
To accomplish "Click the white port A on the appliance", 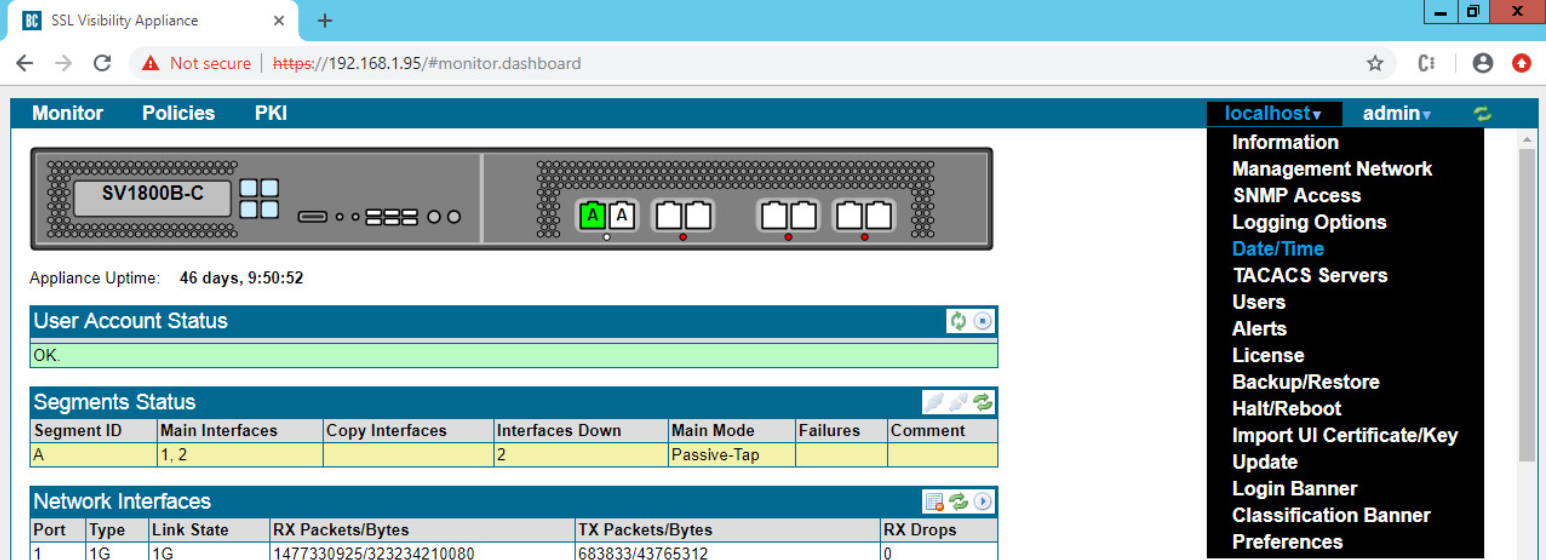I will pyautogui.click(x=621, y=215).
